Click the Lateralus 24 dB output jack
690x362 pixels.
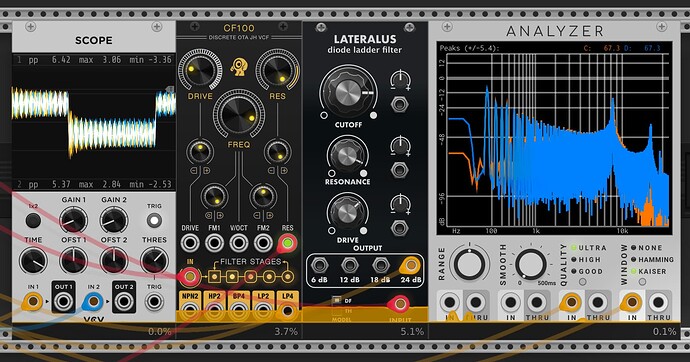(410, 265)
